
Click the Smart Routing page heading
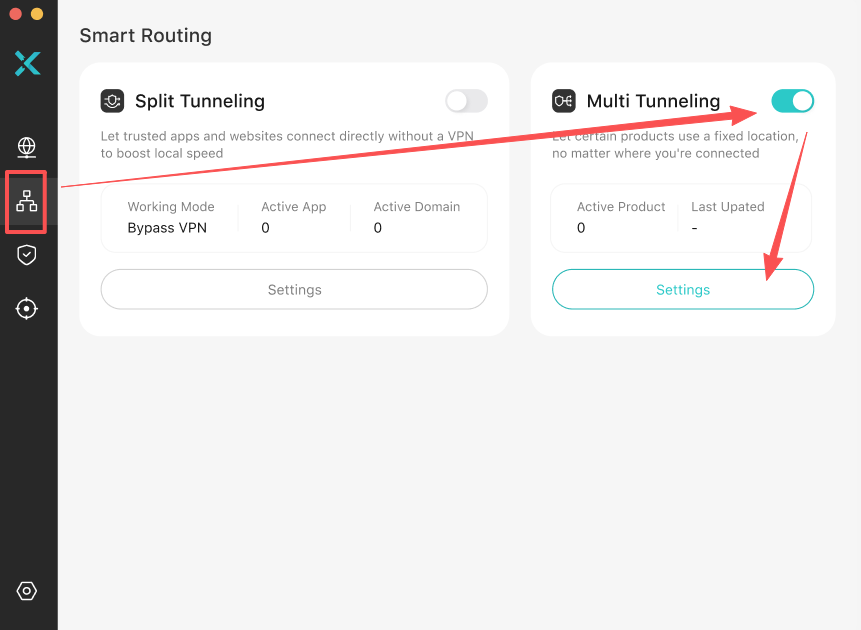[x=145, y=35]
